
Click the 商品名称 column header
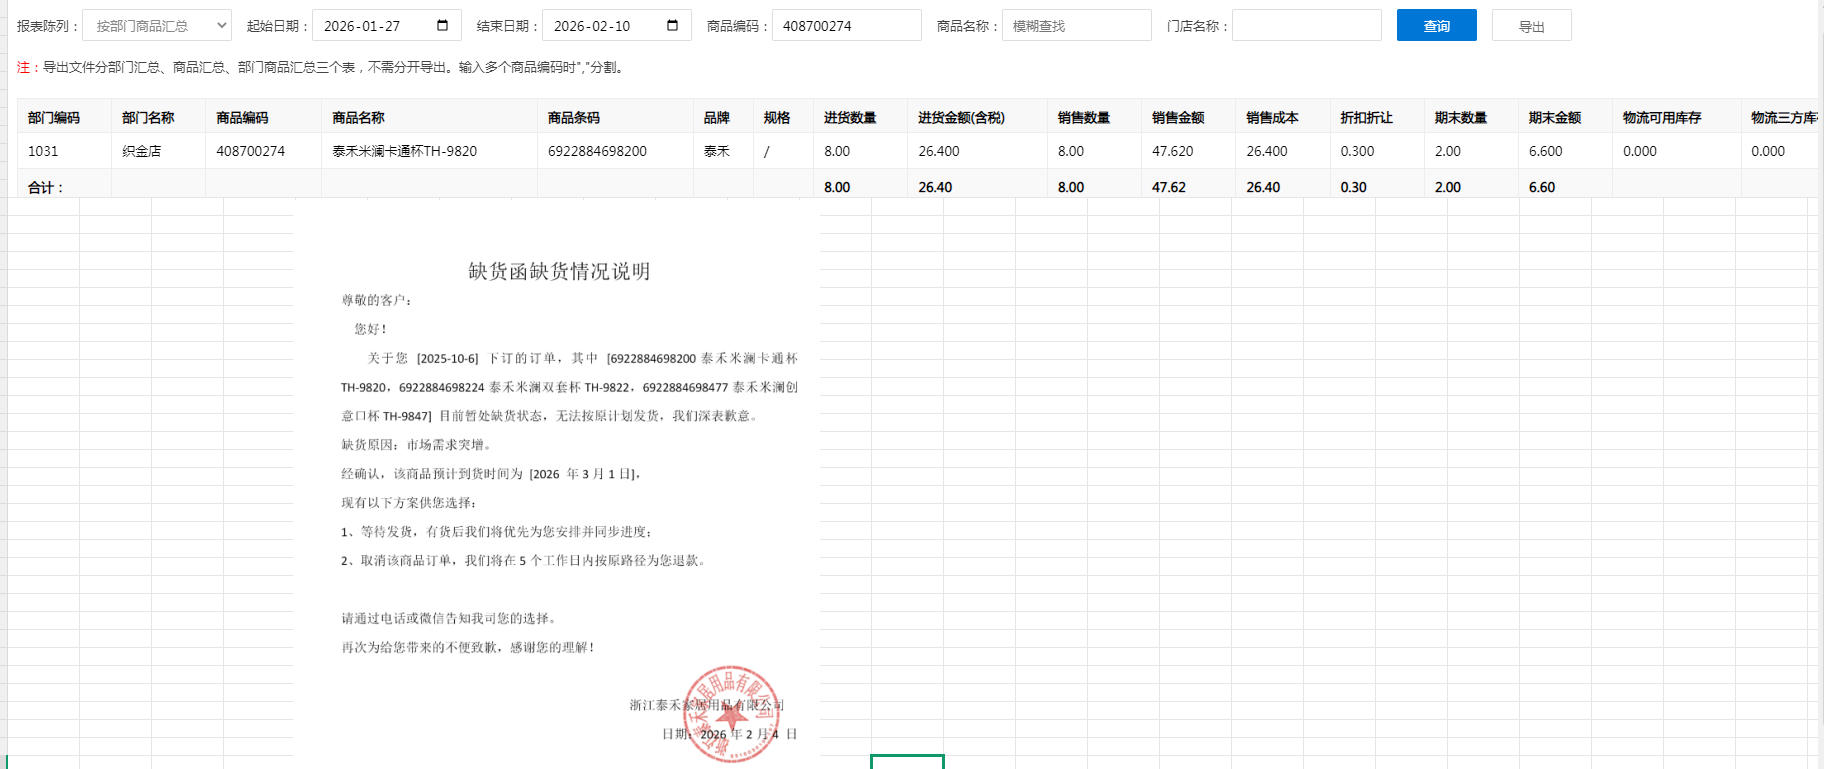click(x=358, y=117)
